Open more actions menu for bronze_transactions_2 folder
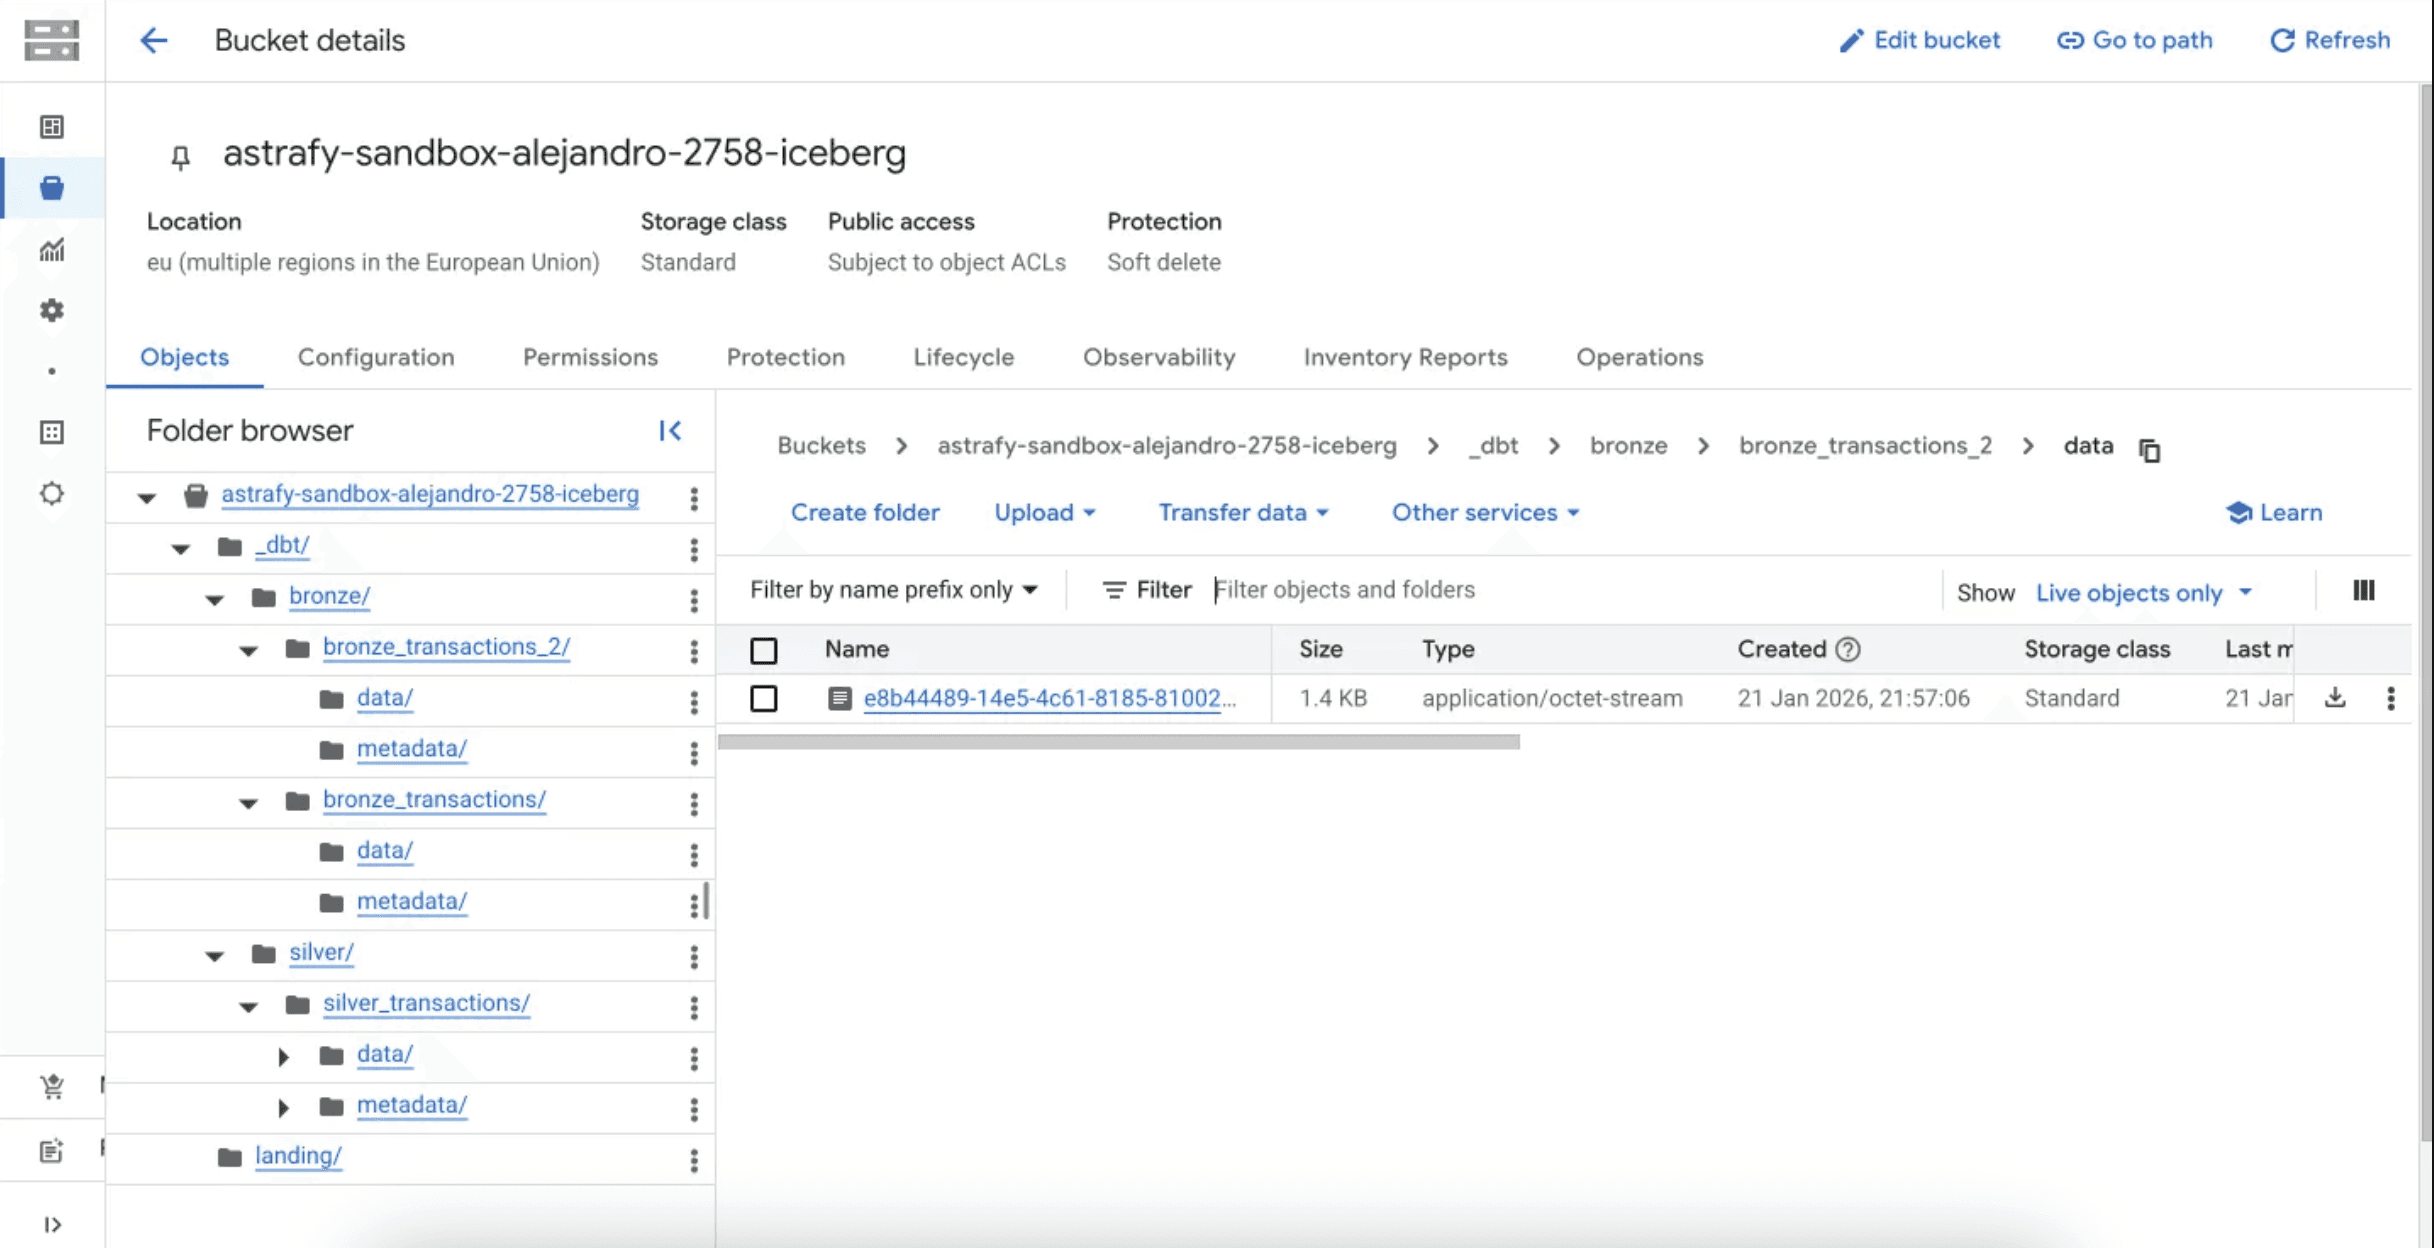The width and height of the screenshot is (2434, 1248). 694,651
